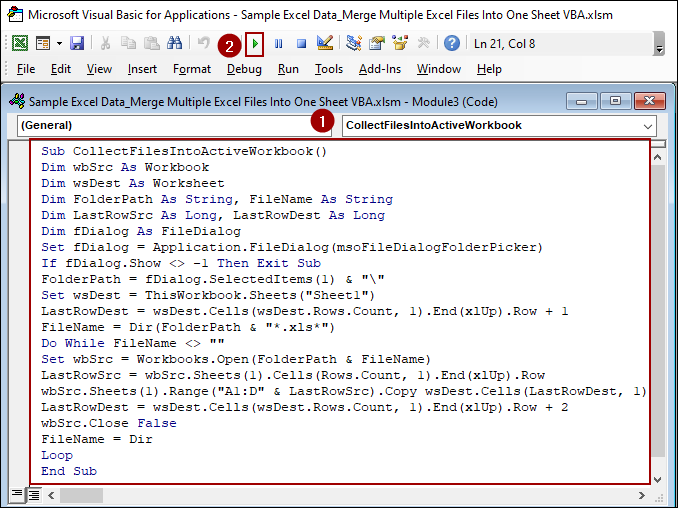Open the insert object dropdown arrow in toolbar

tap(60, 44)
